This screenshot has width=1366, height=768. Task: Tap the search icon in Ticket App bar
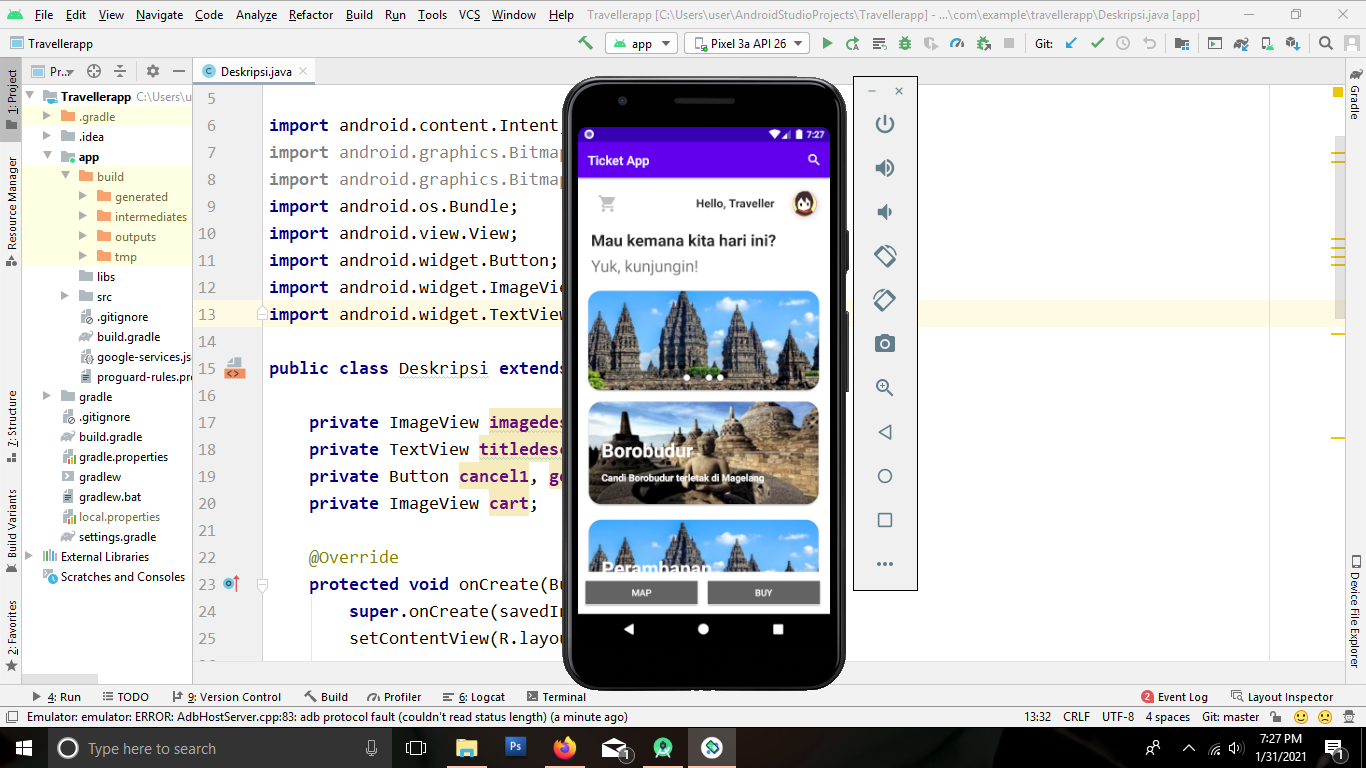(814, 160)
